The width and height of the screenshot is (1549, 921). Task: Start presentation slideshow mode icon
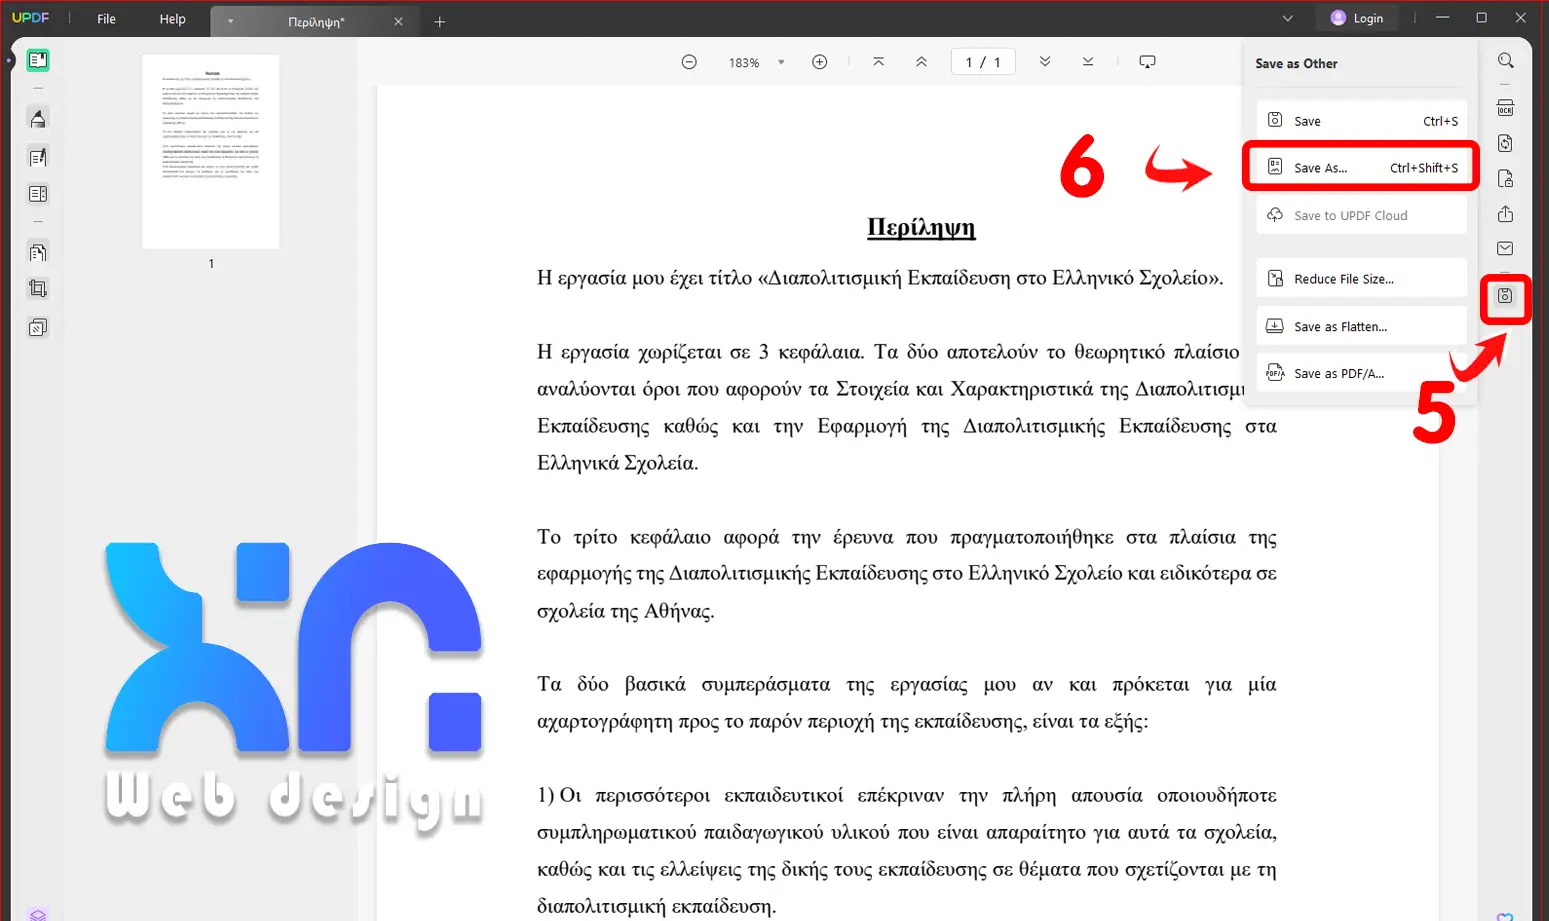tap(1147, 62)
